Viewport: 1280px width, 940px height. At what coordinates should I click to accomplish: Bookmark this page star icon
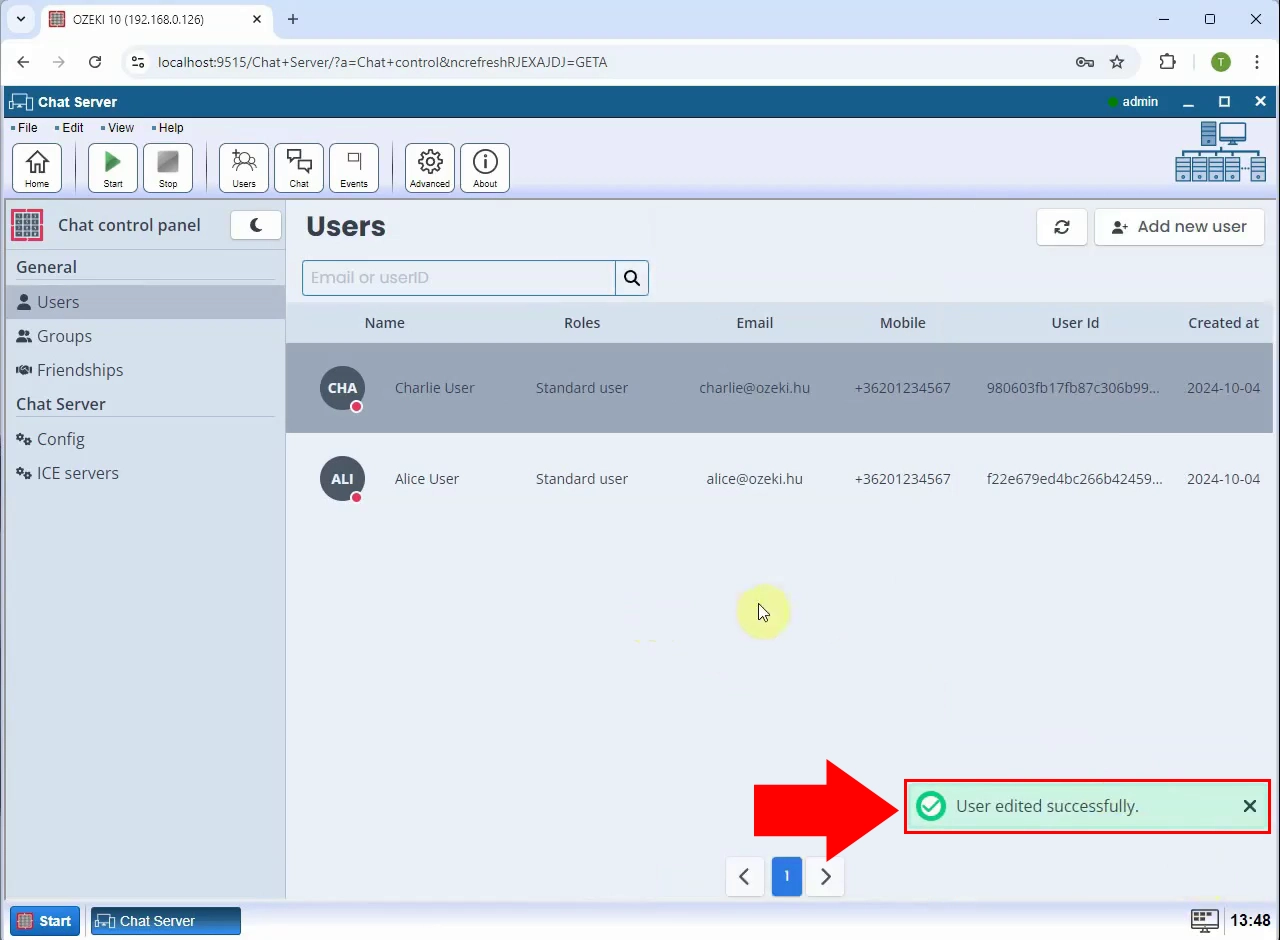click(x=1117, y=62)
